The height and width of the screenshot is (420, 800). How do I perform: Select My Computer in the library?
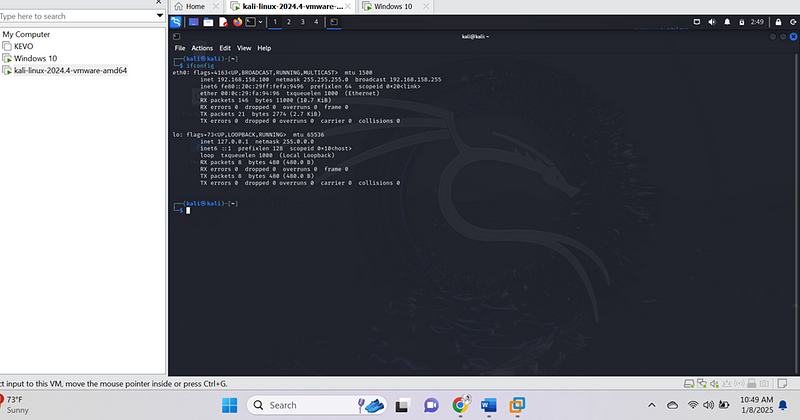(x=26, y=34)
